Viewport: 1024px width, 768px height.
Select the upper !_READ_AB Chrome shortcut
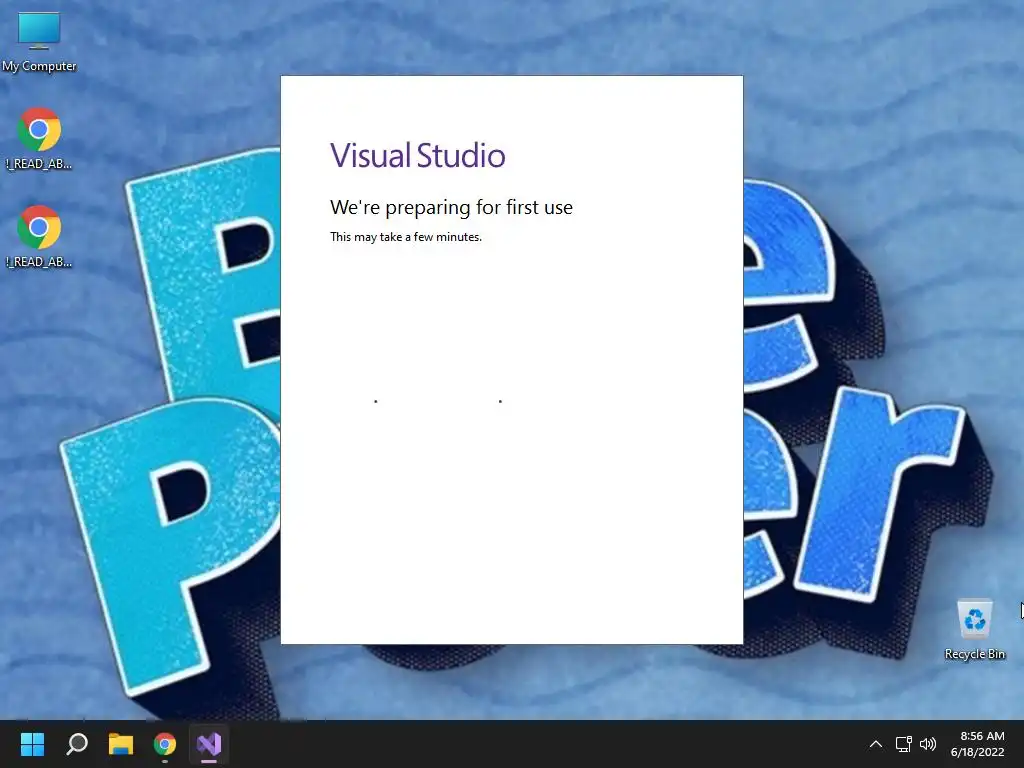pos(39,138)
